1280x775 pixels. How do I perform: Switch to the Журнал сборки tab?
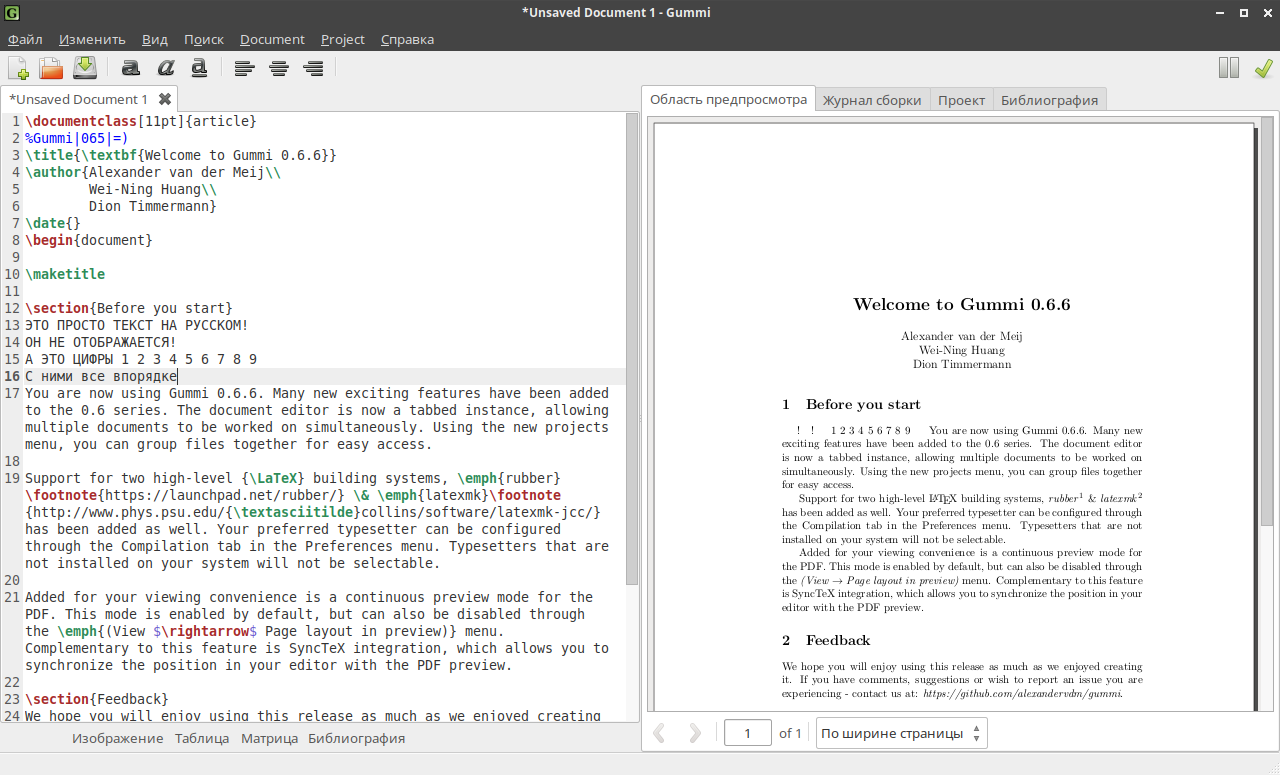[872, 100]
